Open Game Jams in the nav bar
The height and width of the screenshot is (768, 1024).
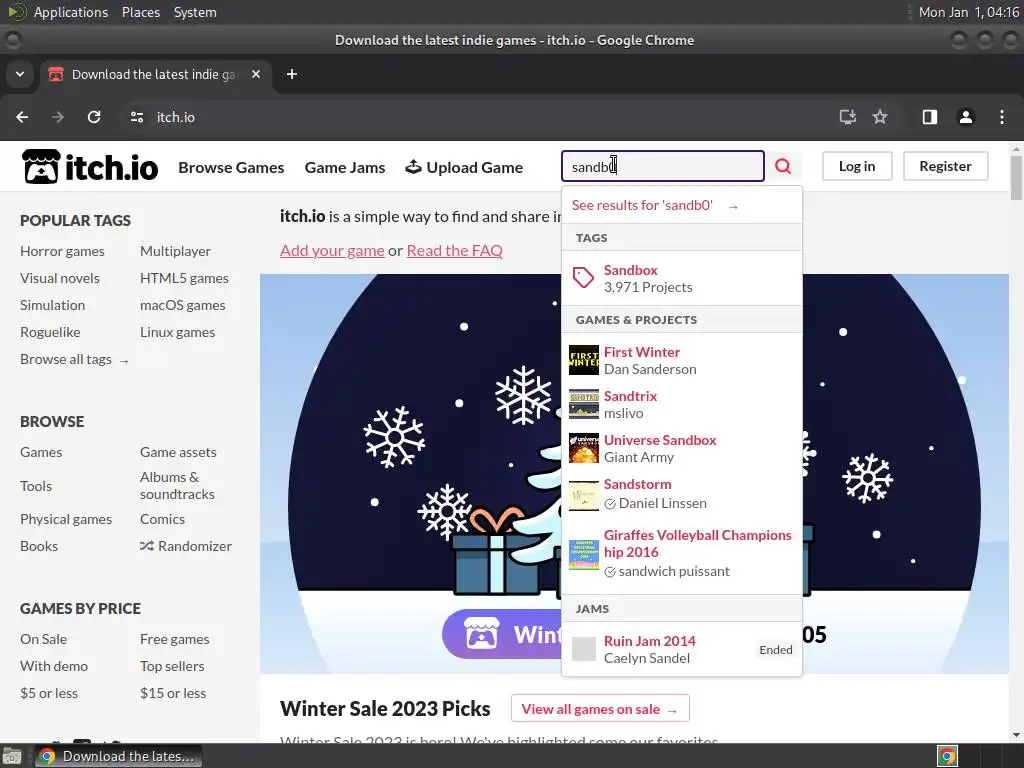[x=345, y=167]
